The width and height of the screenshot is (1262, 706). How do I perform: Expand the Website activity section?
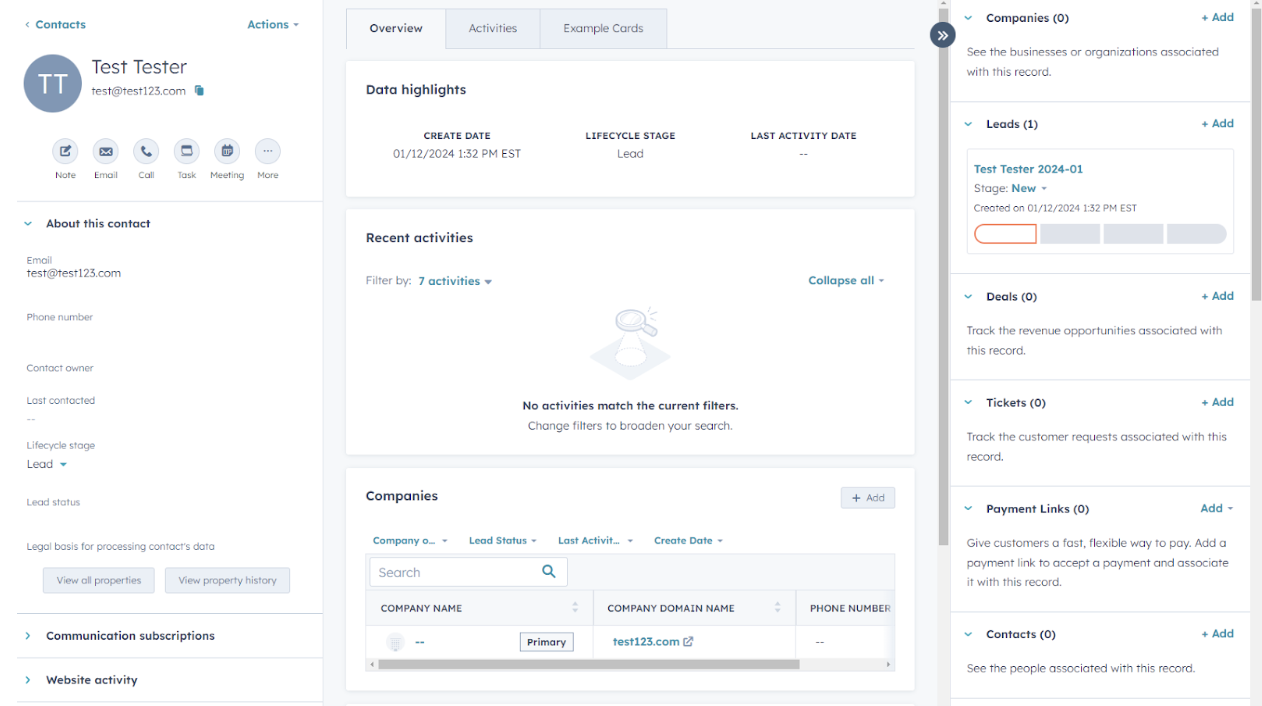click(x=91, y=679)
